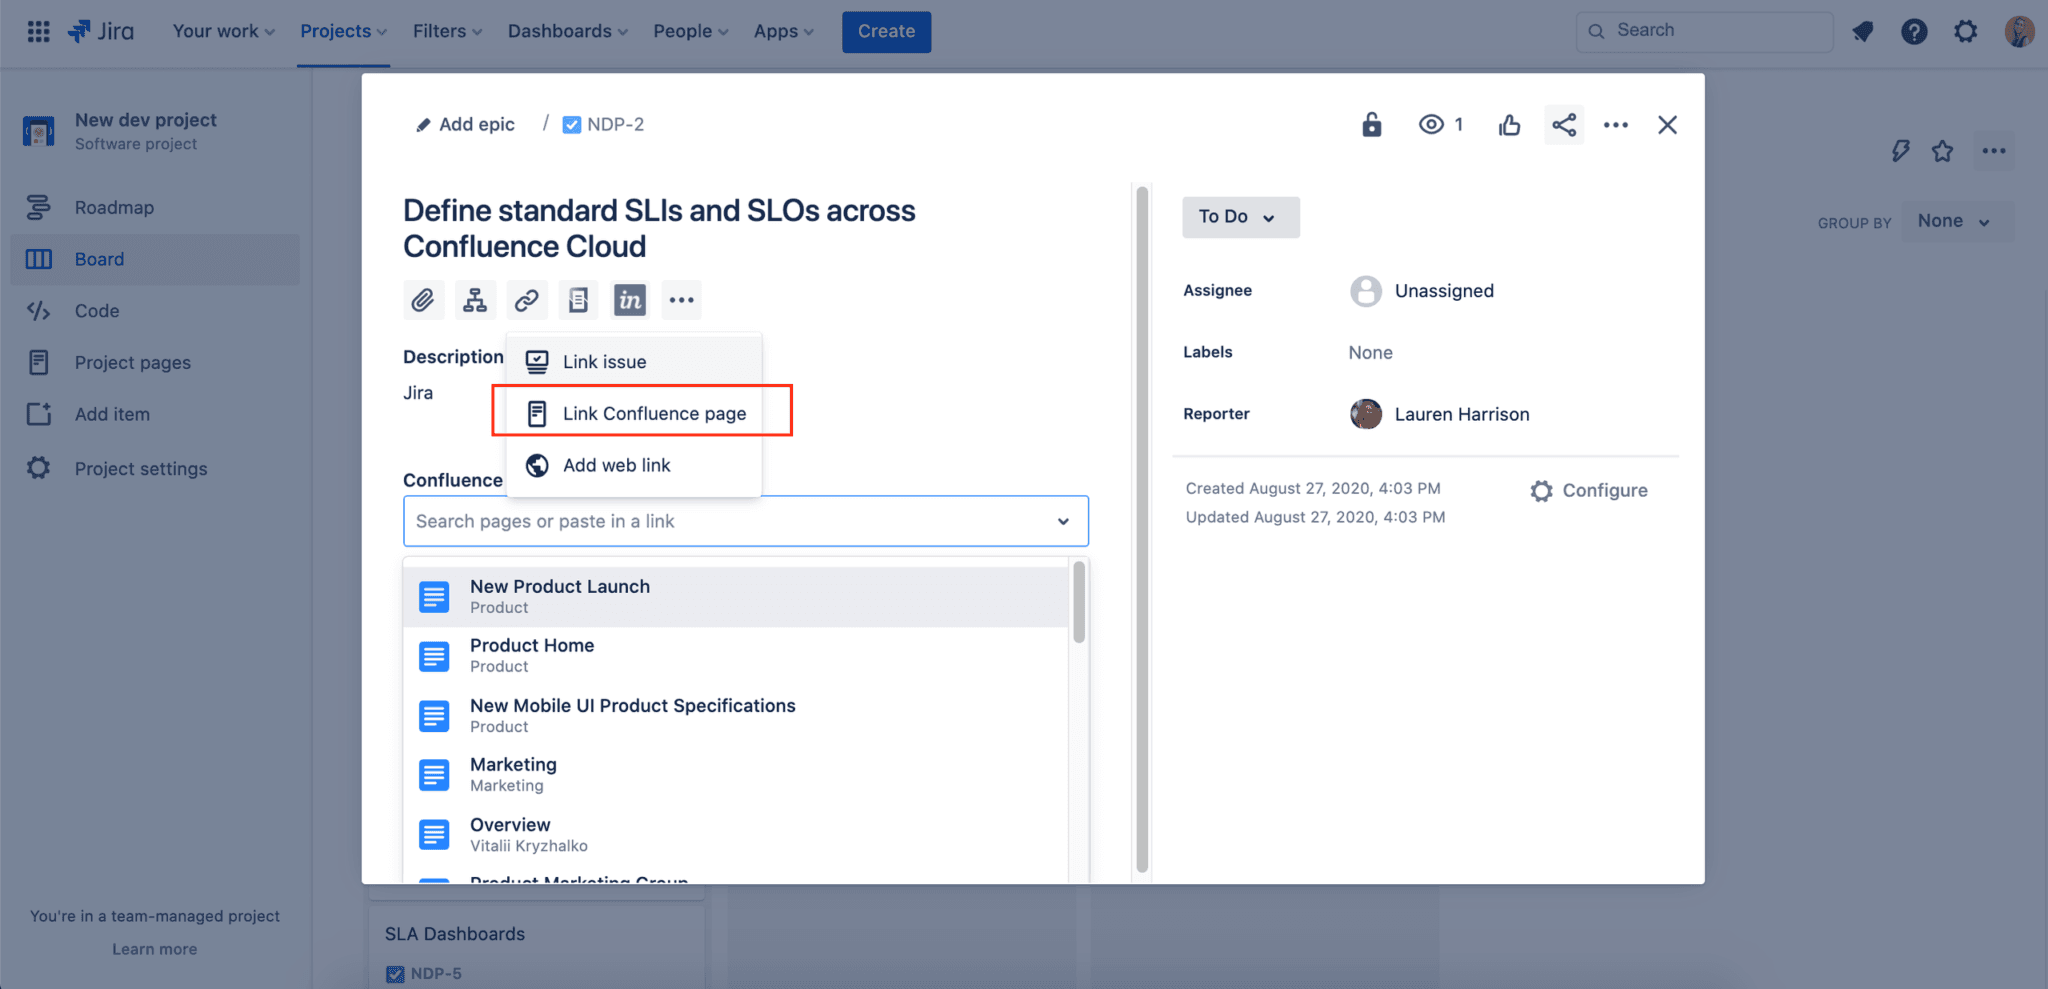Image resolution: width=2048 pixels, height=989 pixels.
Task: Open the To Do status dropdown
Action: [1239, 217]
